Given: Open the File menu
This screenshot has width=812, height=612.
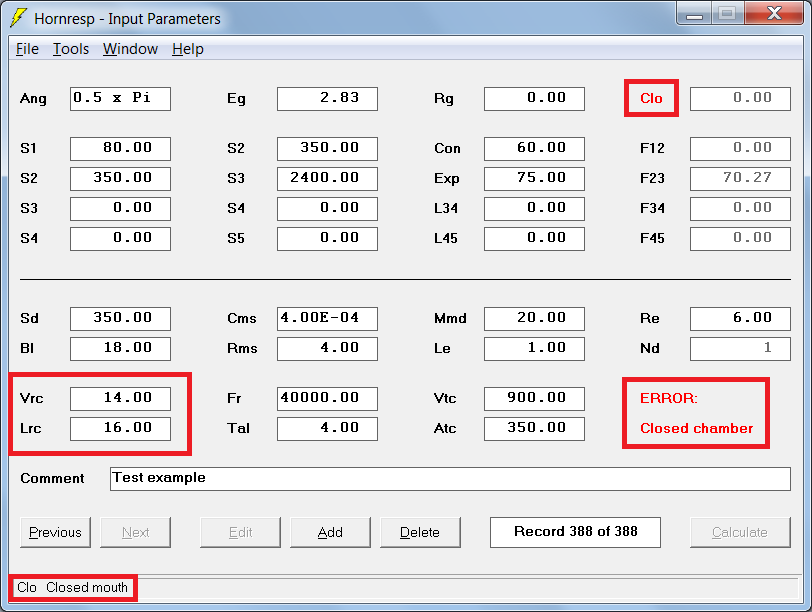Looking at the screenshot, I should click(x=27, y=49).
